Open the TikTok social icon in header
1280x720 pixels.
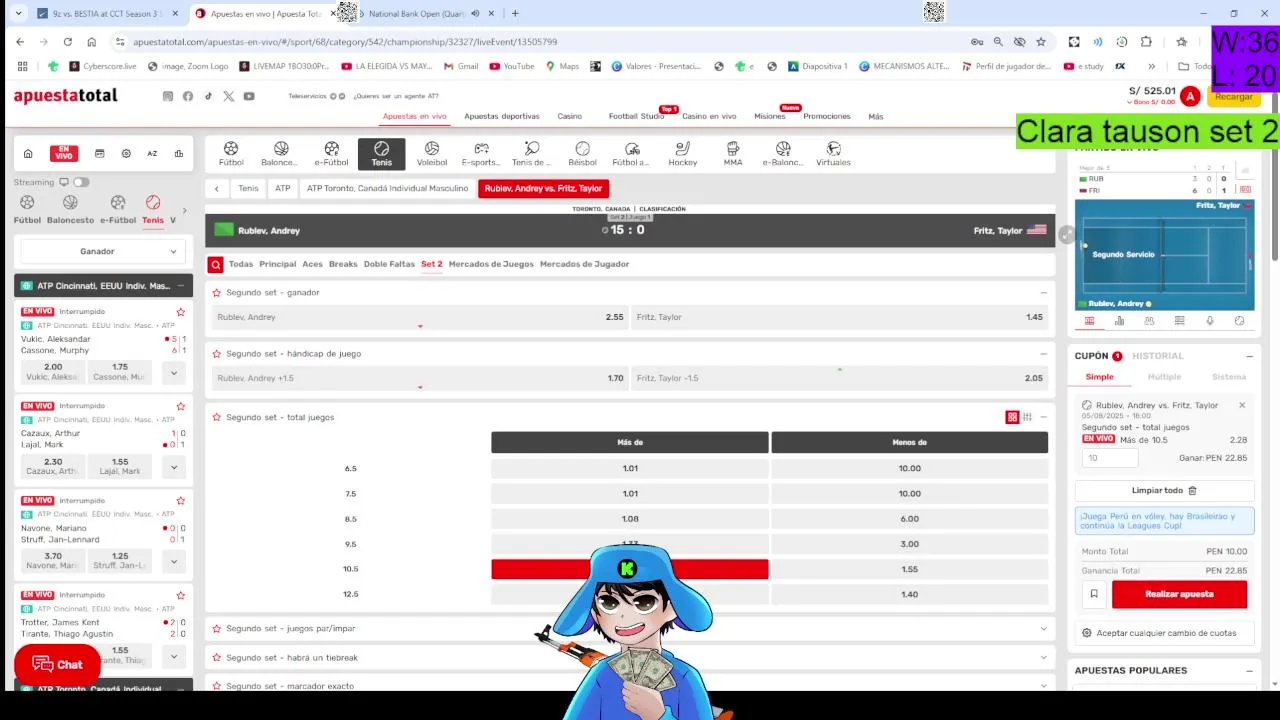click(x=208, y=96)
